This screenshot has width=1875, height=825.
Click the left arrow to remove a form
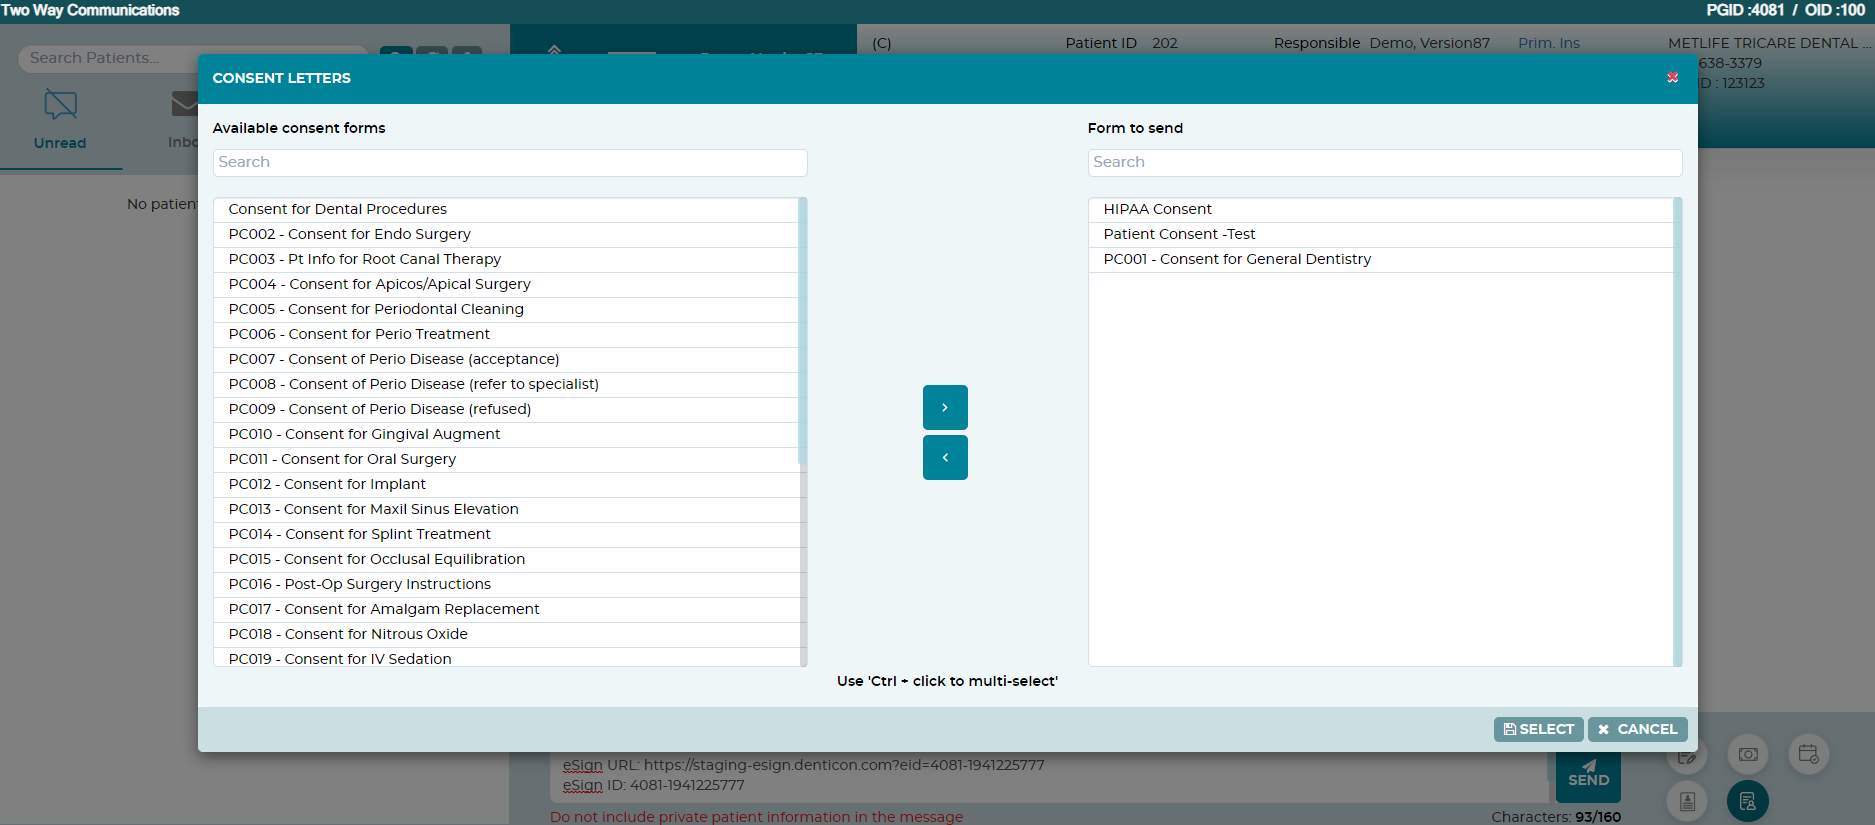[x=945, y=457]
